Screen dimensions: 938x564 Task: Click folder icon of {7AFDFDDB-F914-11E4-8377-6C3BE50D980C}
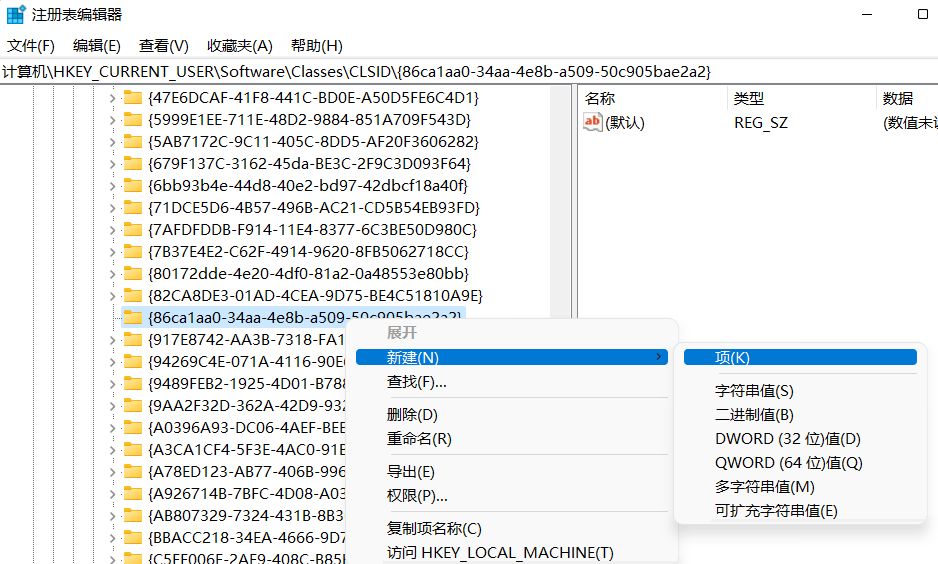point(132,230)
